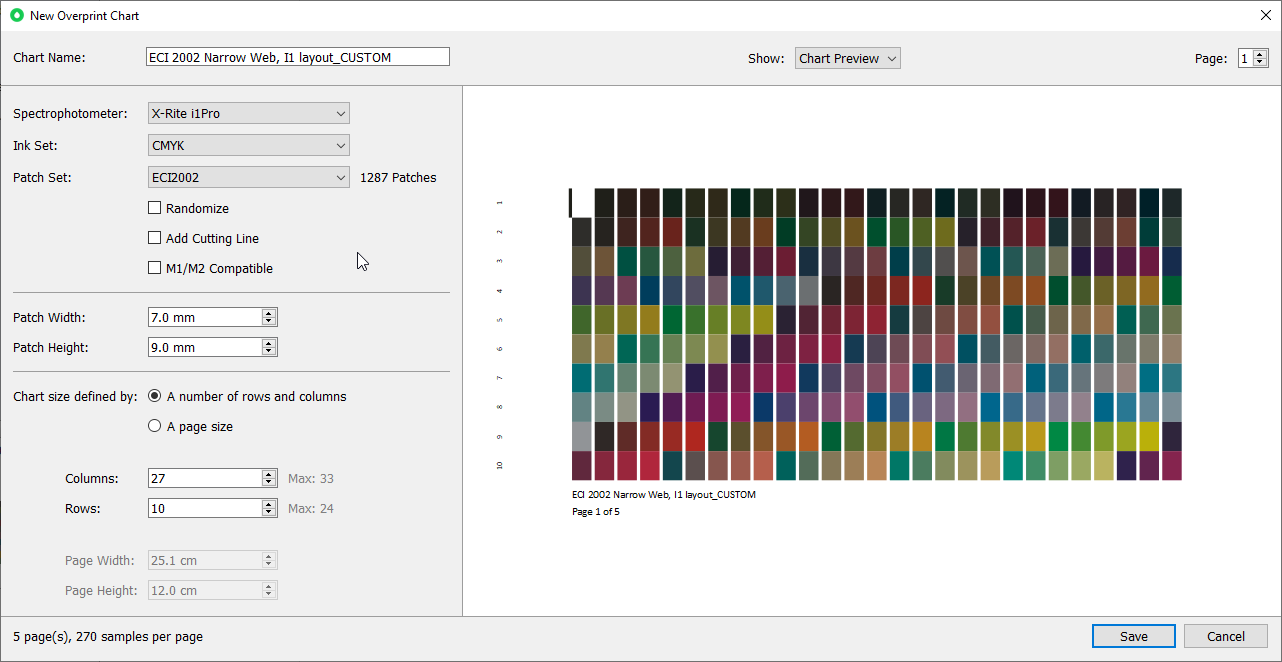Decrement the Rows value spinner
1282x662 pixels.
(x=269, y=513)
